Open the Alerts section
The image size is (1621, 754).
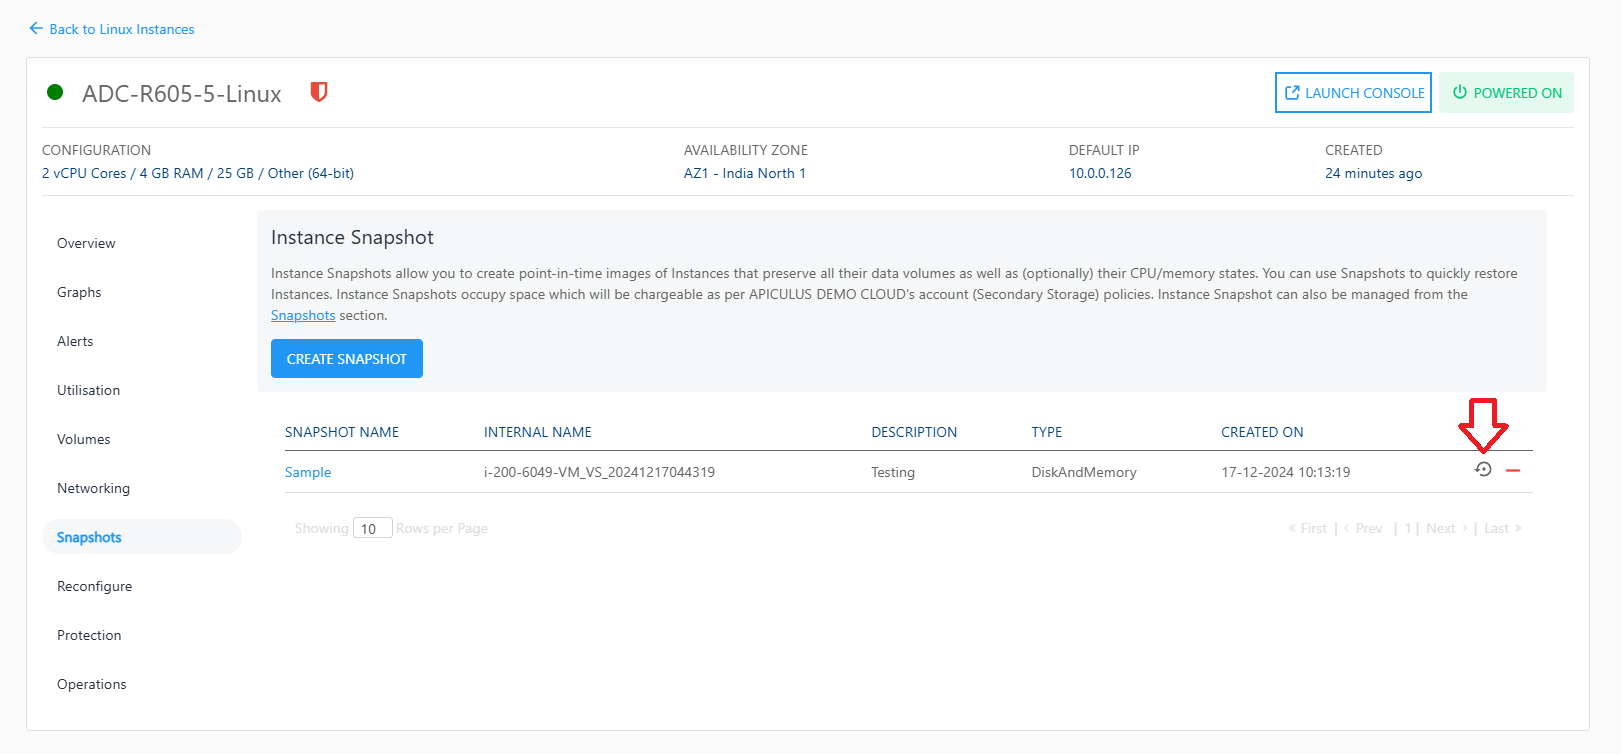[75, 341]
